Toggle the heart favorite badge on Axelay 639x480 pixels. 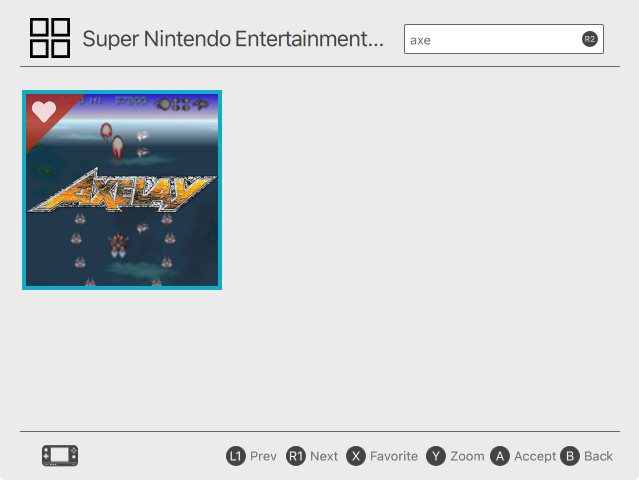[x=44, y=112]
